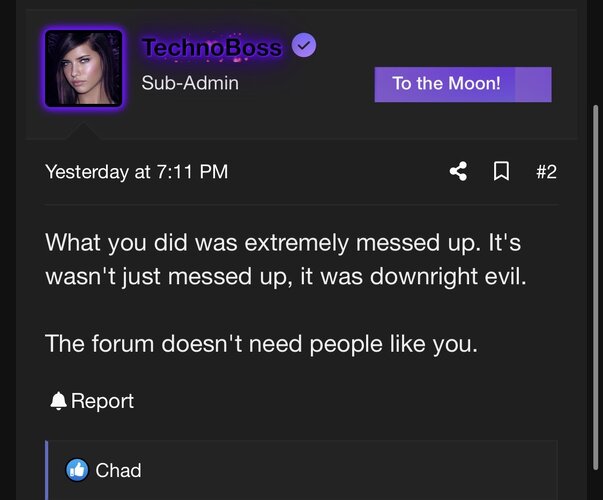The image size is (603, 500).
Task: Click the scrollbar track above the thumb
Action: [597, 50]
